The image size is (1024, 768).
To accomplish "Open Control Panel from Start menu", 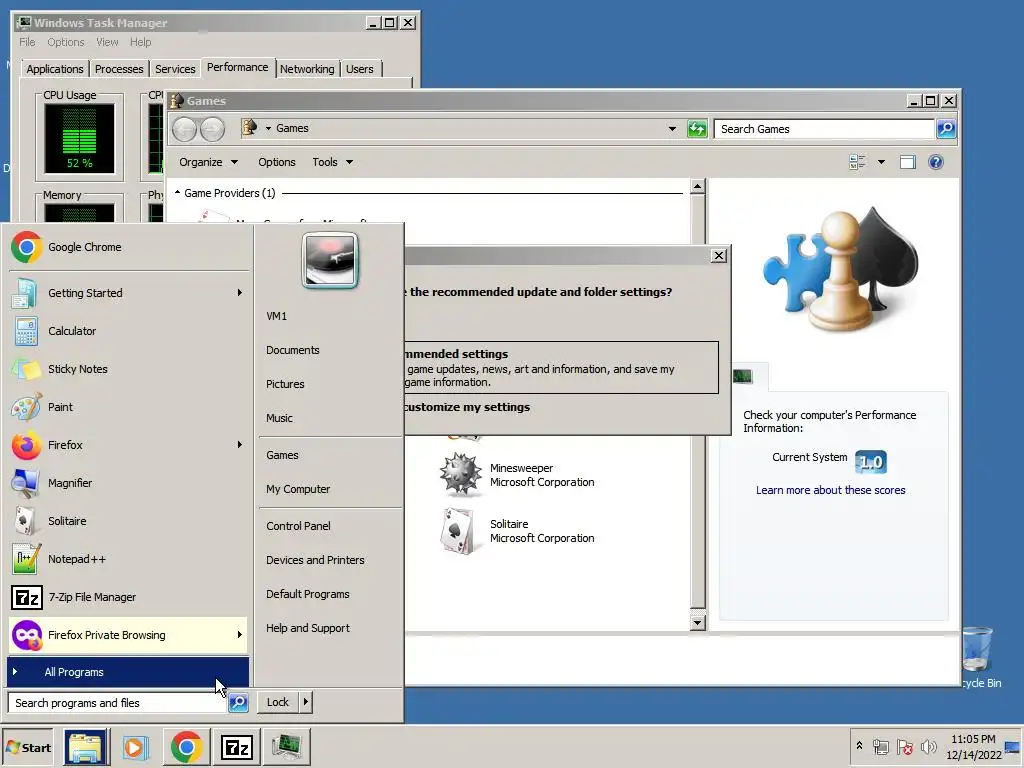I will tap(298, 526).
